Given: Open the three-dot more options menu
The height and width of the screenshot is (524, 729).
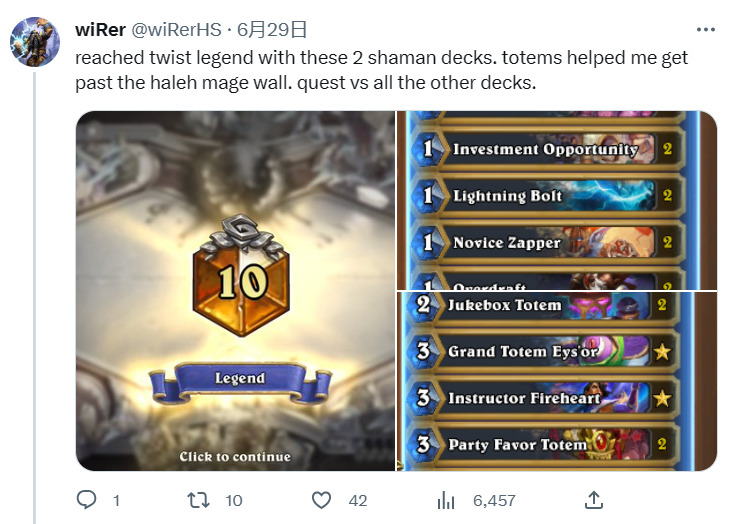Looking at the screenshot, I should coord(706,30).
